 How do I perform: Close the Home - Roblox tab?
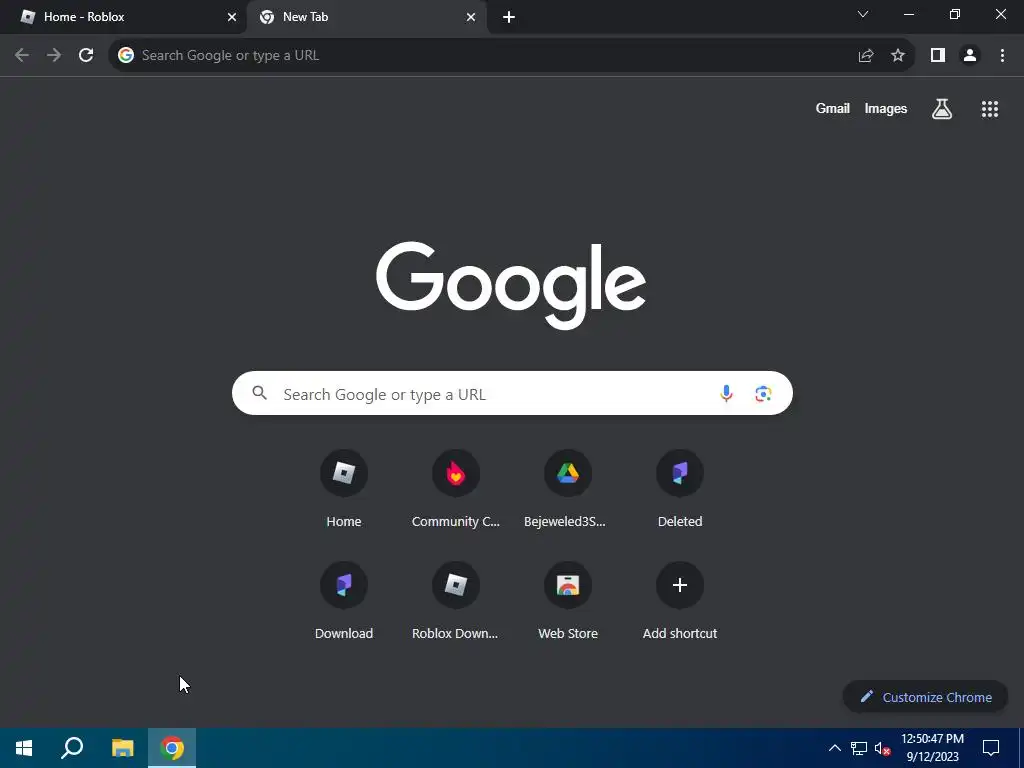pyautogui.click(x=232, y=17)
